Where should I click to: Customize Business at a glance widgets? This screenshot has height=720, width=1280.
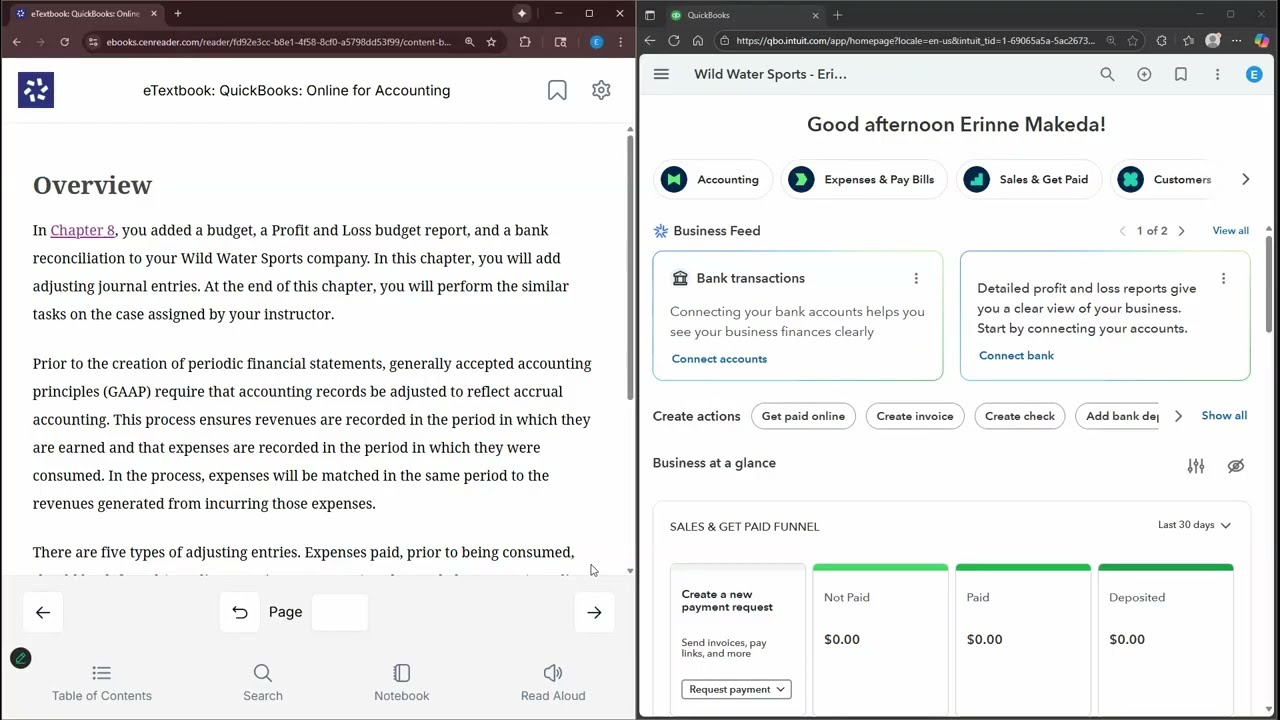coord(1196,466)
